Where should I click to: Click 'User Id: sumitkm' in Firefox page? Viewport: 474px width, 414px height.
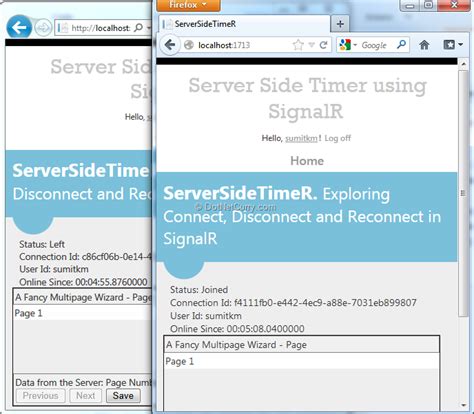click(206, 316)
